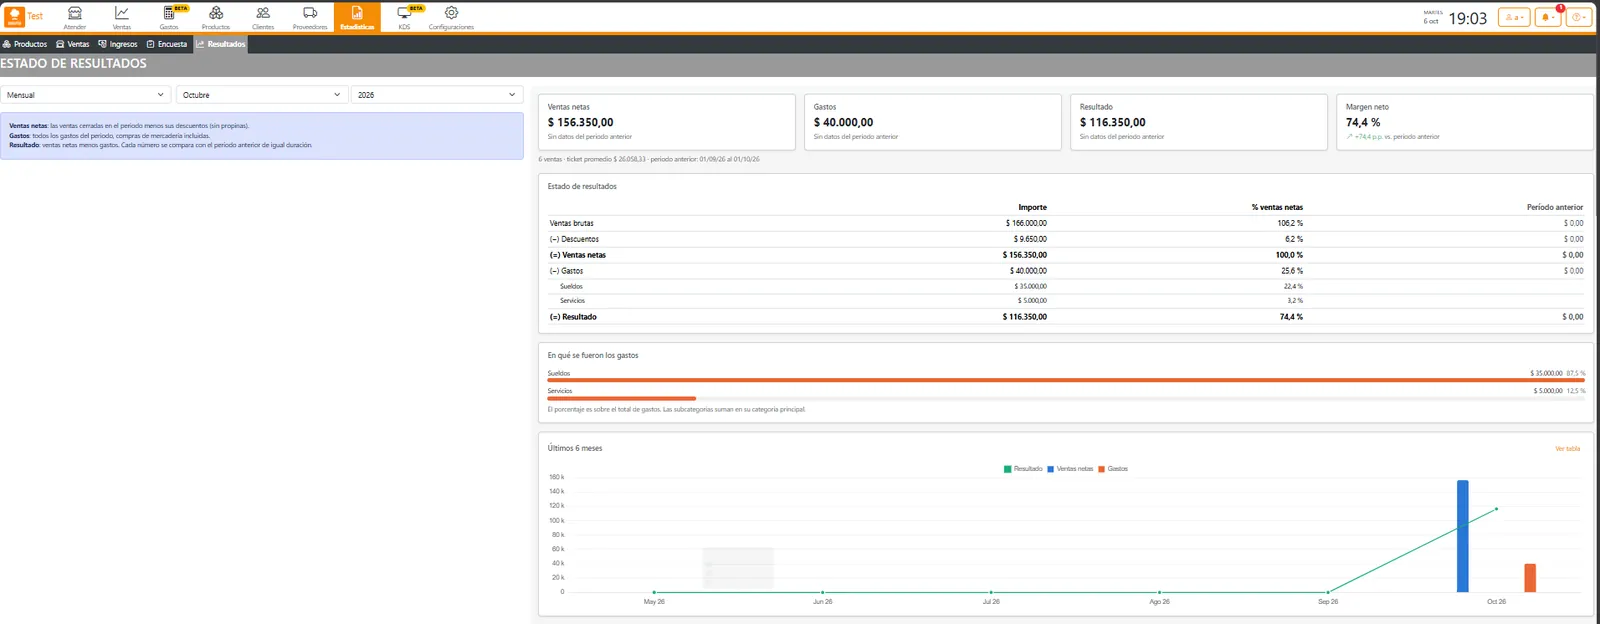Open the Mensual period dropdown
Image resolution: width=1600 pixels, height=624 pixels.
86,95
